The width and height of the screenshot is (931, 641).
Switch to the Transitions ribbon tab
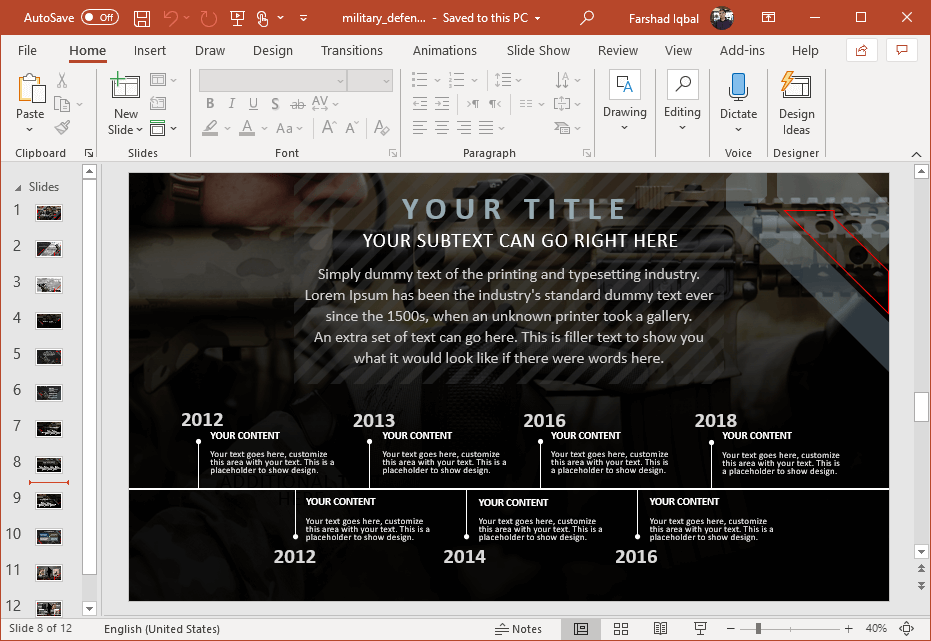coord(352,50)
